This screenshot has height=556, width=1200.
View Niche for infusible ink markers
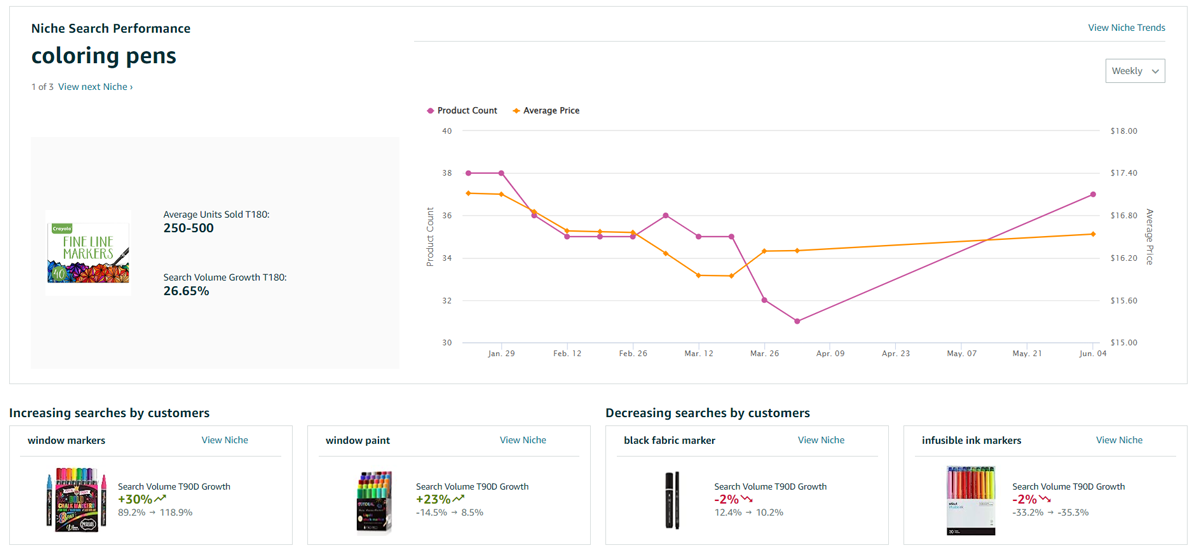click(x=1119, y=440)
